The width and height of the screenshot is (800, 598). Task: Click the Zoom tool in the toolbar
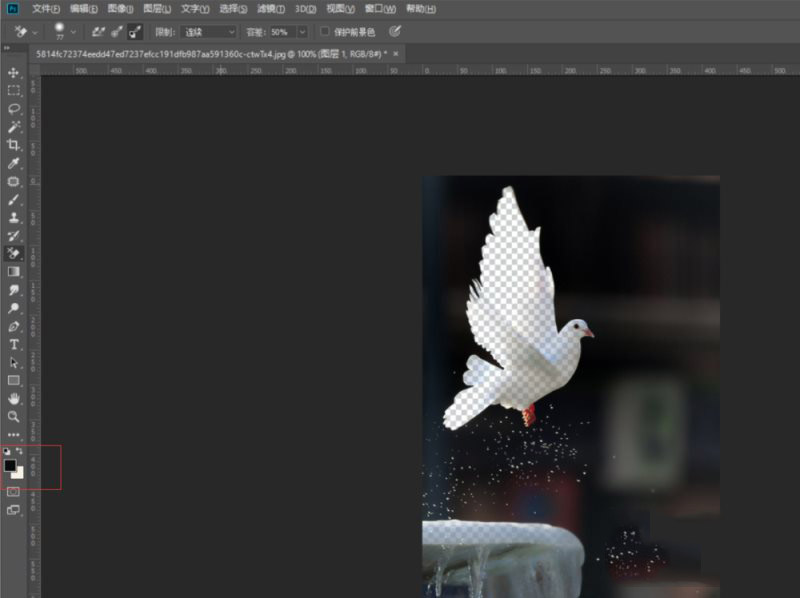click(x=14, y=416)
